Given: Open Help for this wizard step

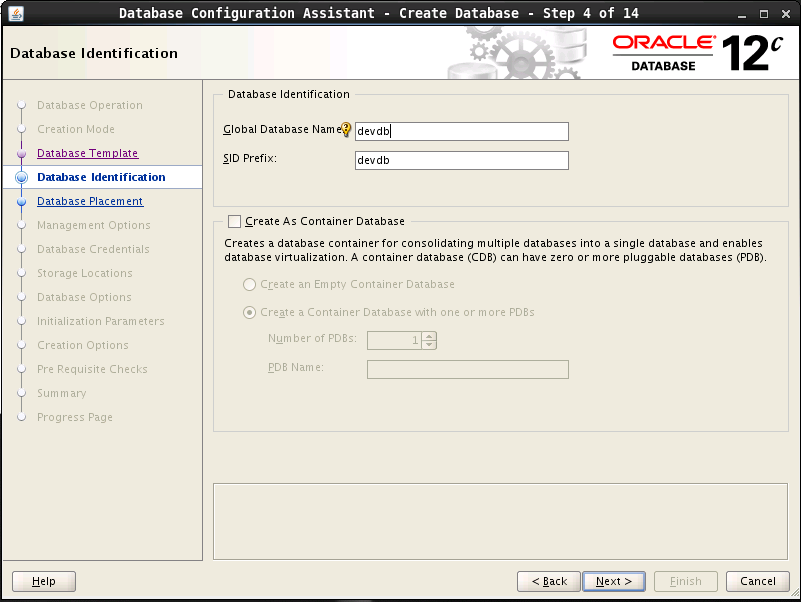Looking at the screenshot, I should point(44,581).
